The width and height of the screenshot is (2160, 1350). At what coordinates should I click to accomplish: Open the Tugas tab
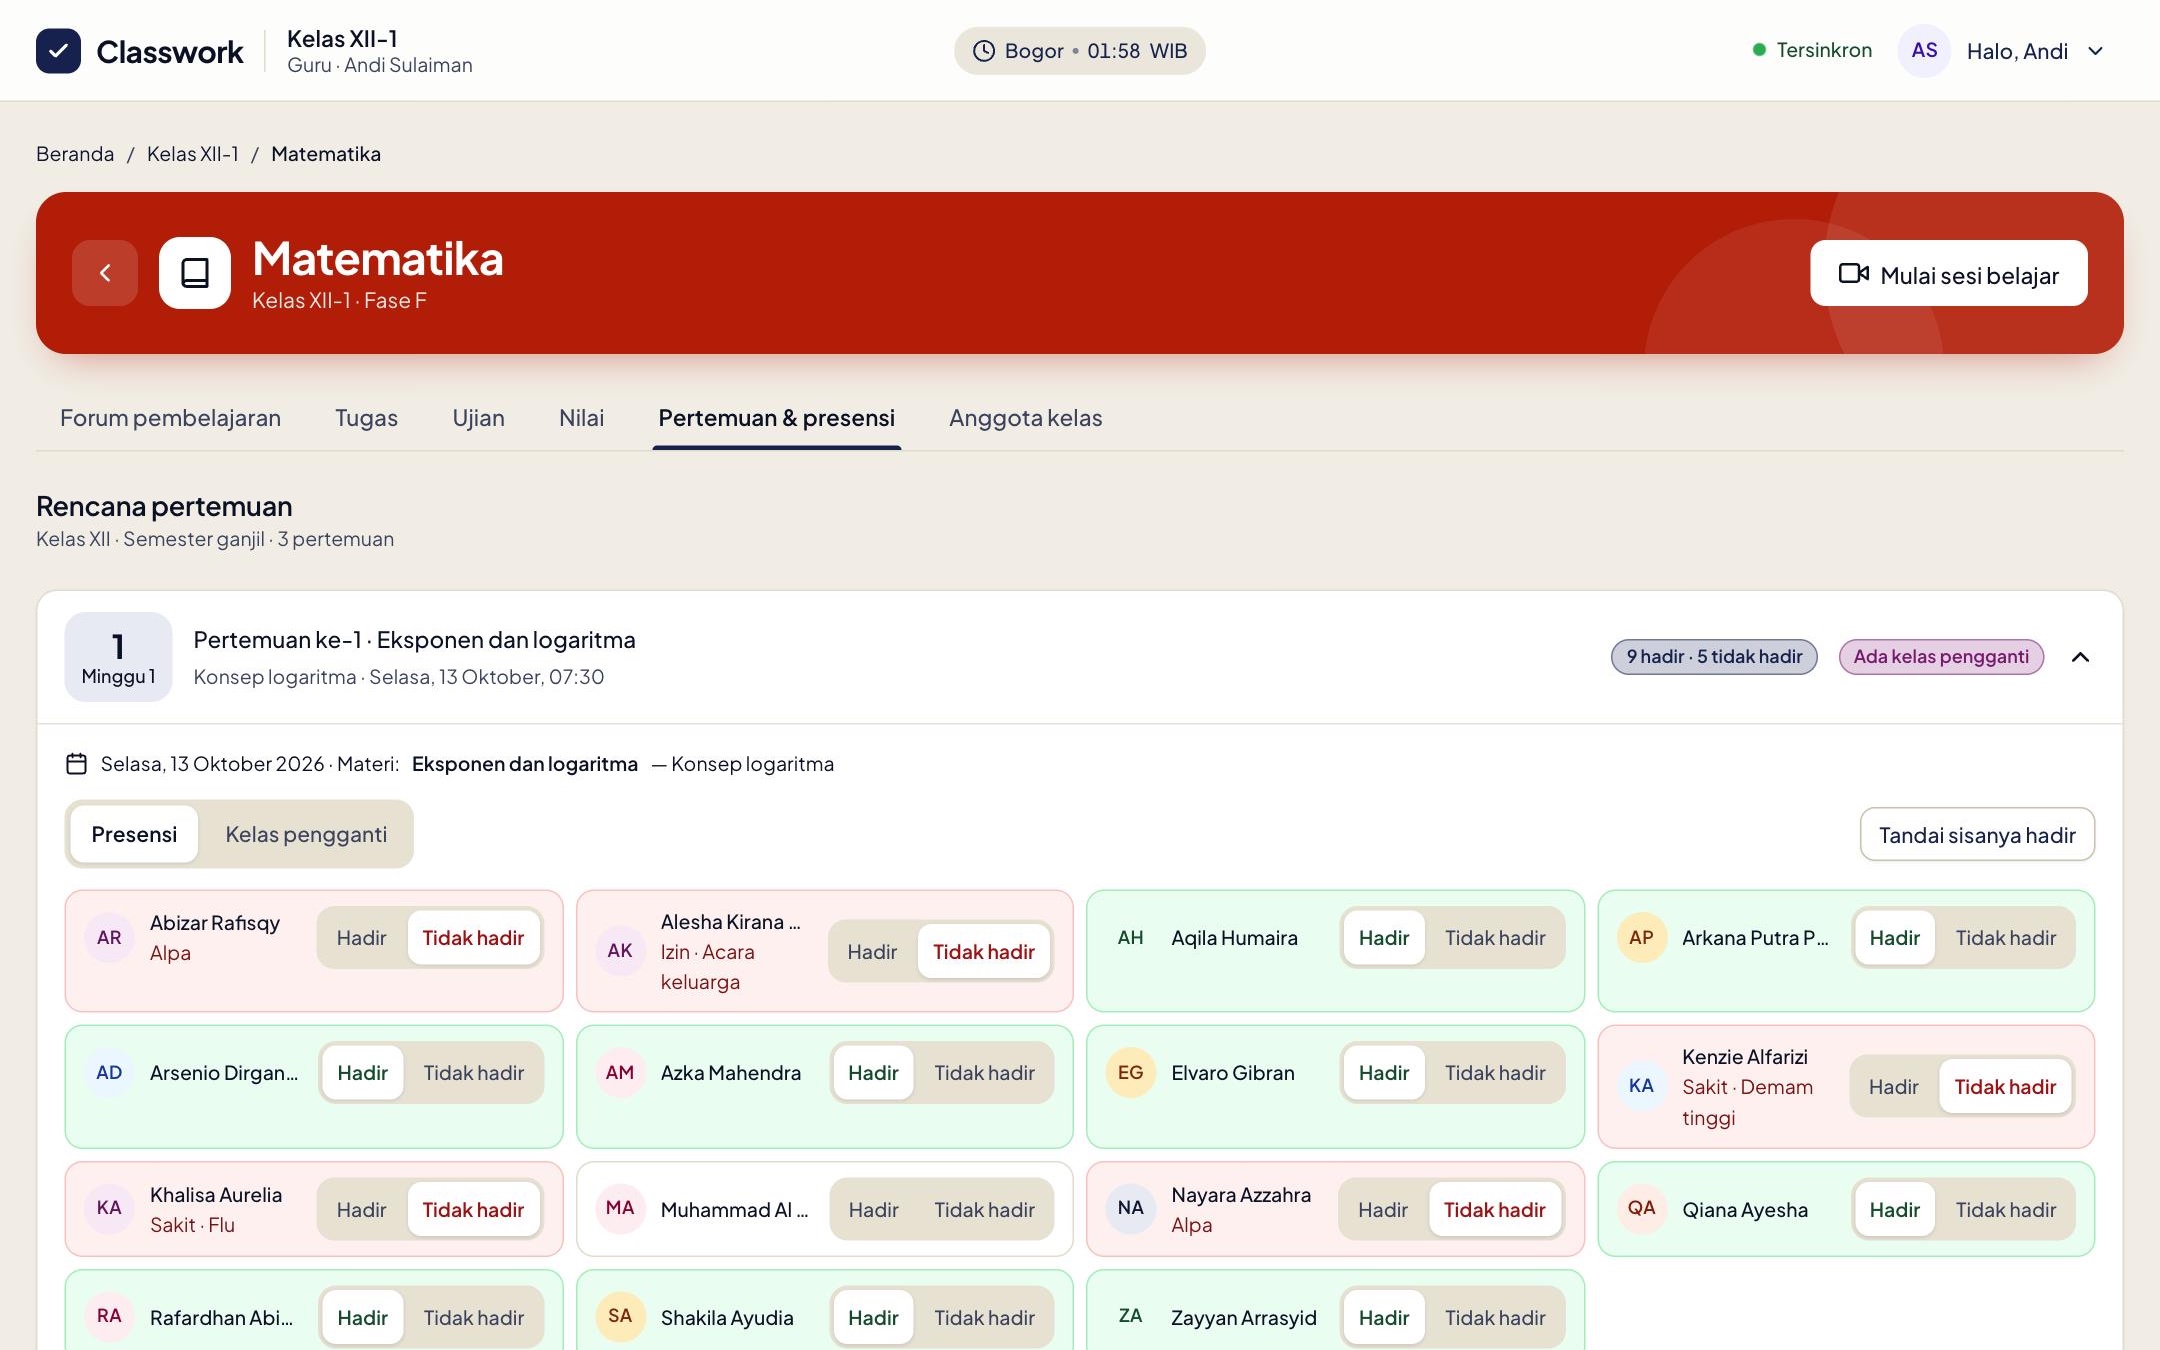(366, 418)
